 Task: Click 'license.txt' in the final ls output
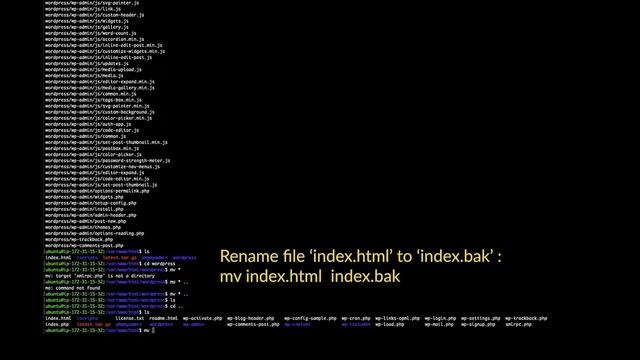[x=129, y=318]
